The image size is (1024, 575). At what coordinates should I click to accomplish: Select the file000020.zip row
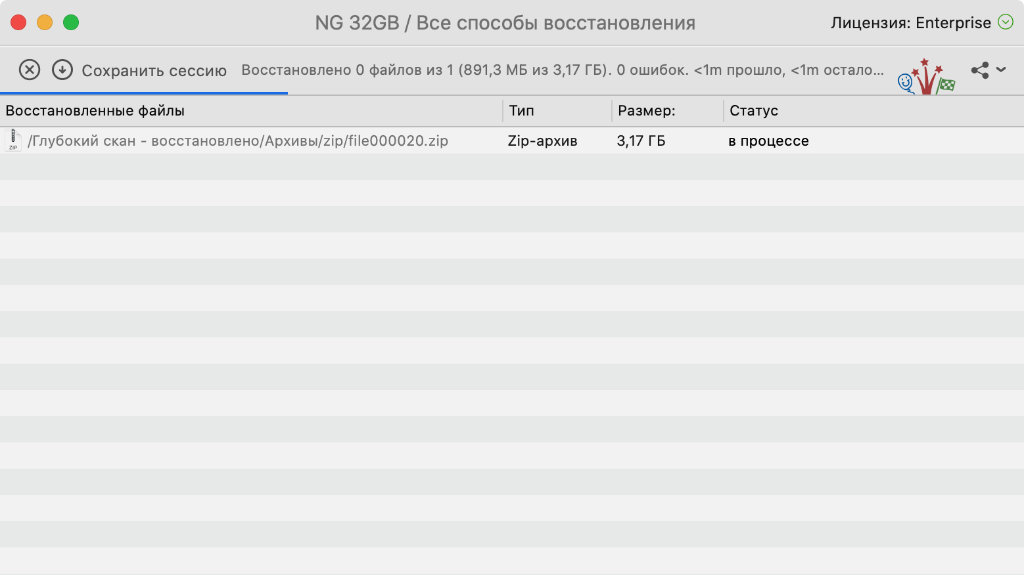(238, 141)
